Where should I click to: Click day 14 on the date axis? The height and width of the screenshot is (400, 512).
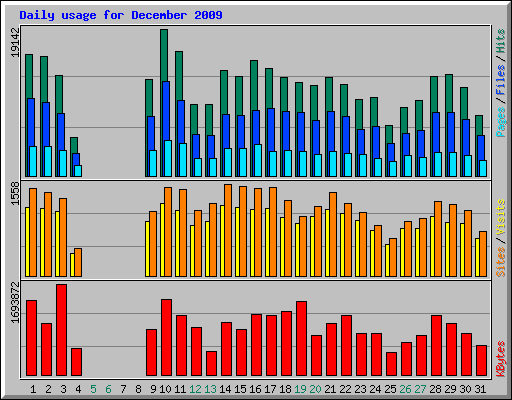click(x=225, y=389)
